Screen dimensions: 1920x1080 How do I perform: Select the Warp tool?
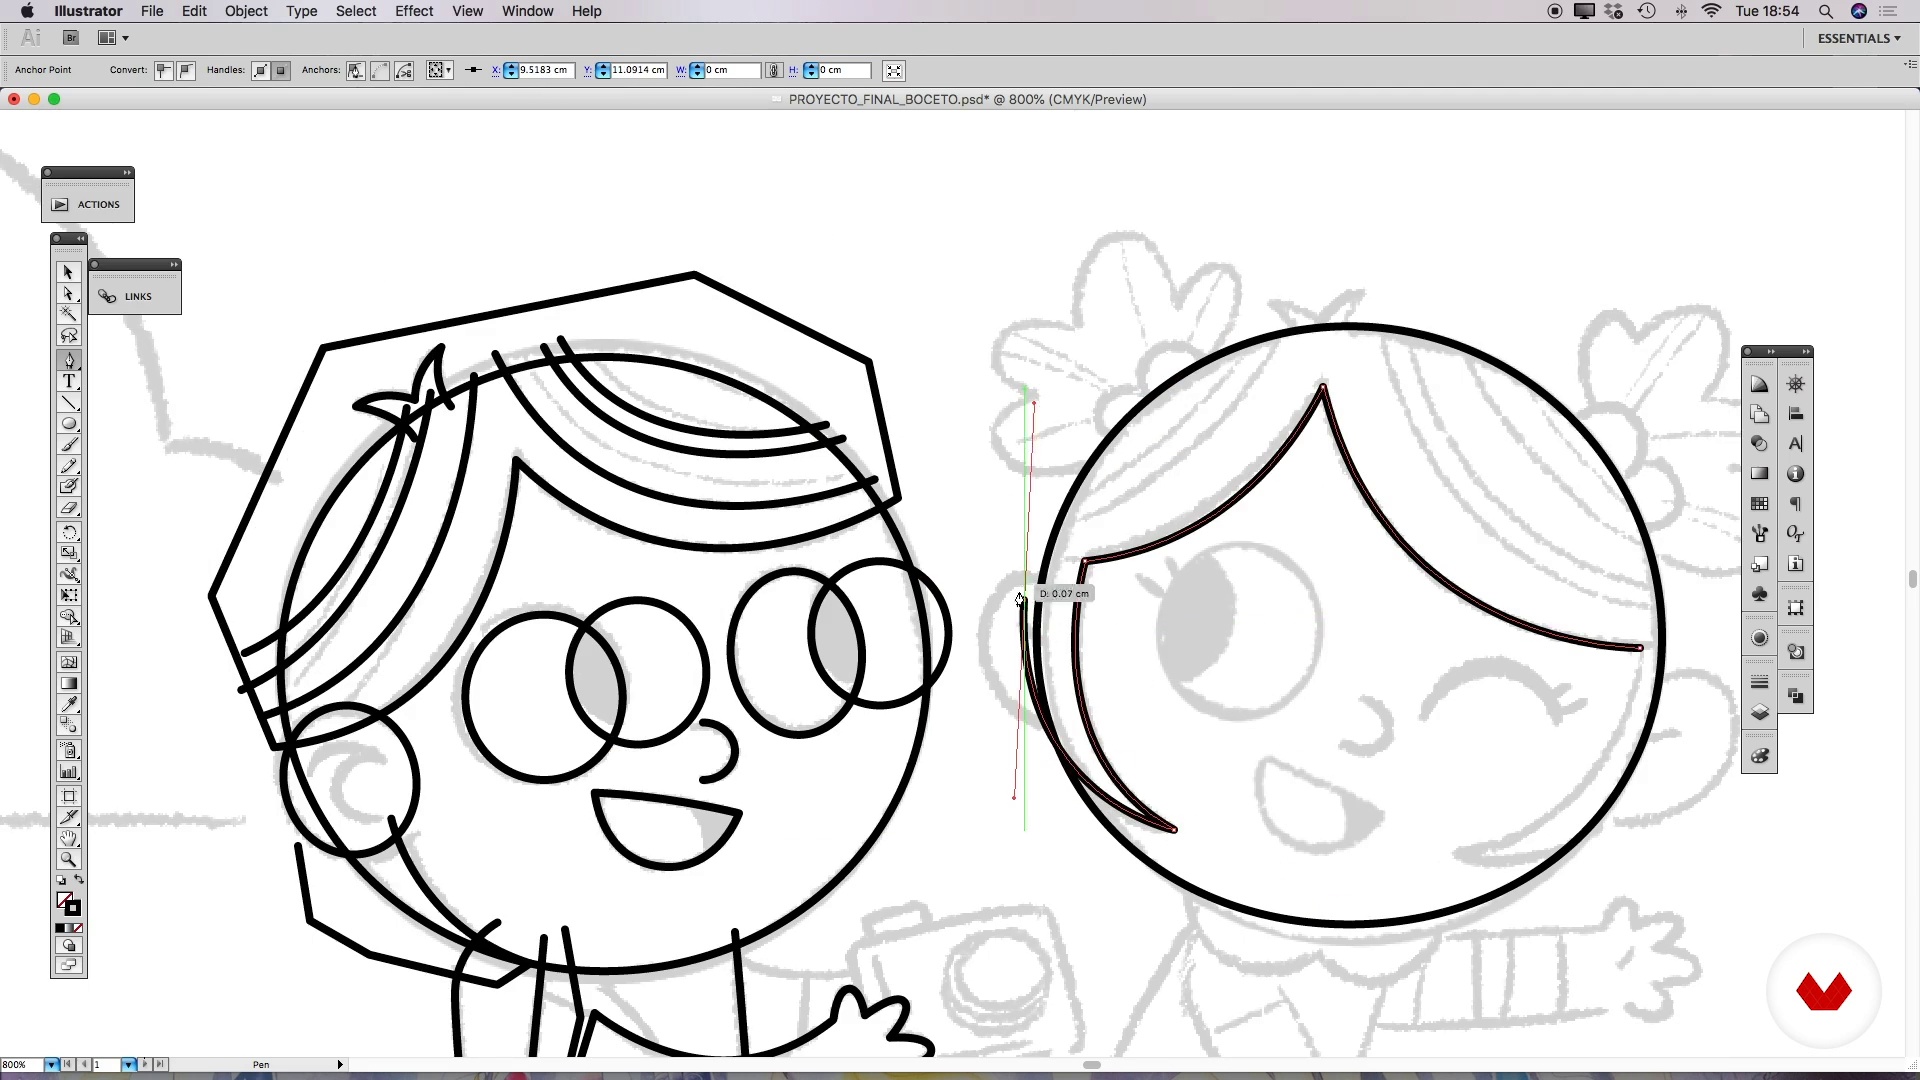[68, 574]
